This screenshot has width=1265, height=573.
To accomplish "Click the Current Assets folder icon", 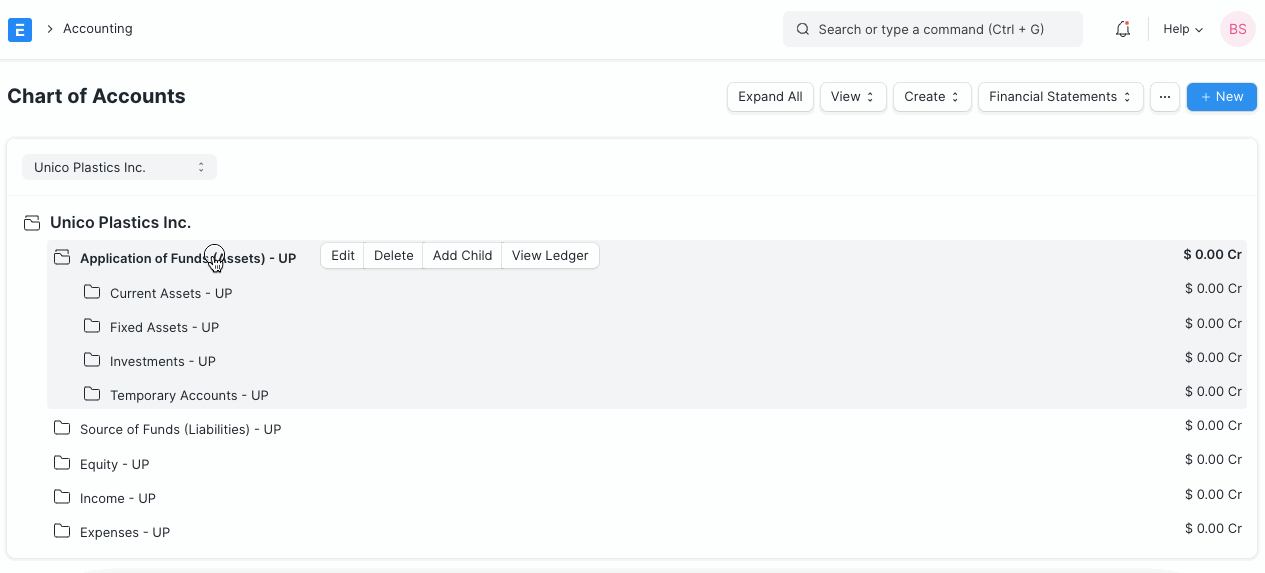I will 92,293.
